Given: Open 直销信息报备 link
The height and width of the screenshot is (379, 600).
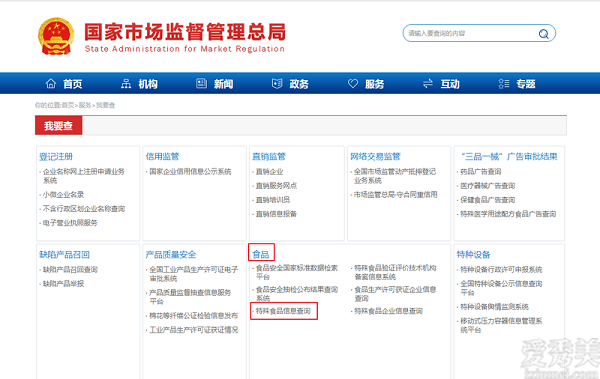Looking at the screenshot, I should click(276, 214).
